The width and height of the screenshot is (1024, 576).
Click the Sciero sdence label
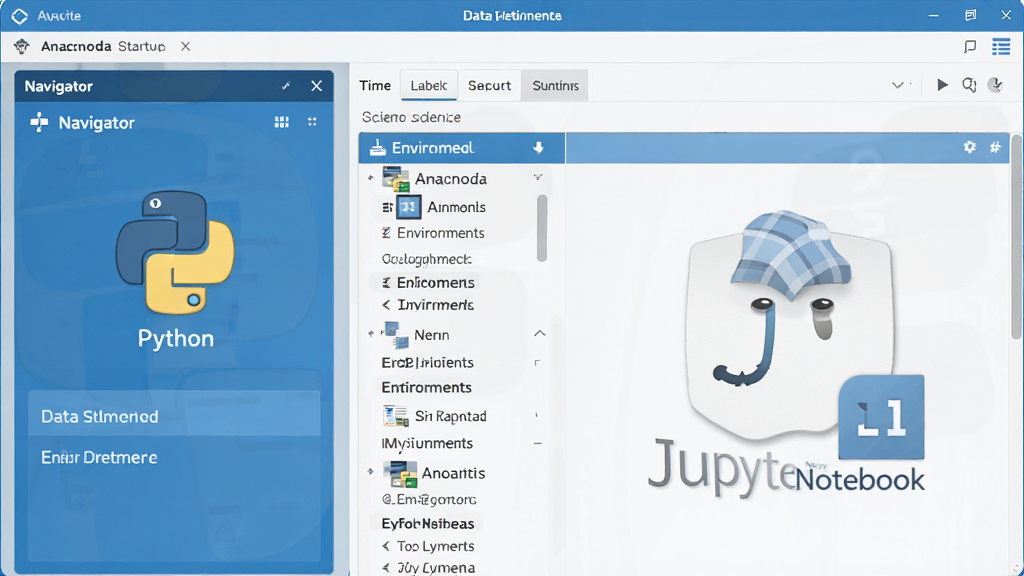click(411, 117)
